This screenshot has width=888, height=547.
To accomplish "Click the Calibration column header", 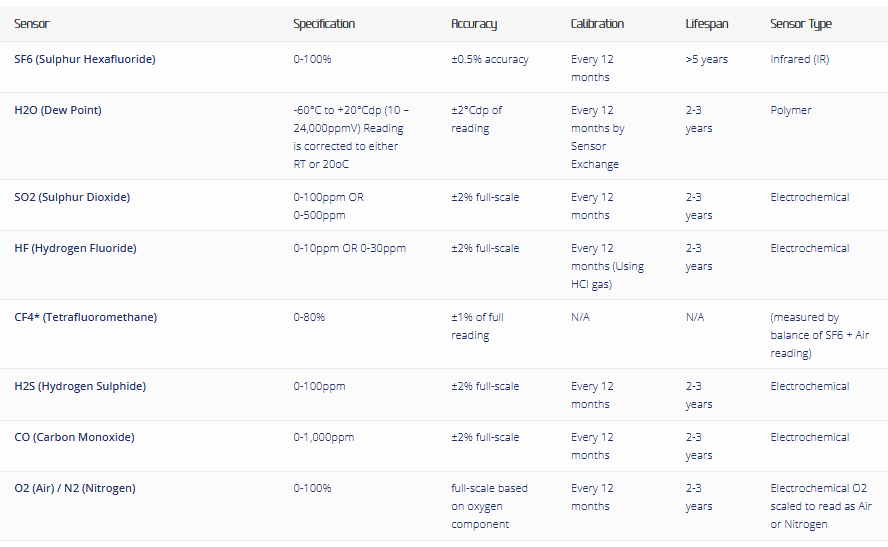I will pos(597,24).
